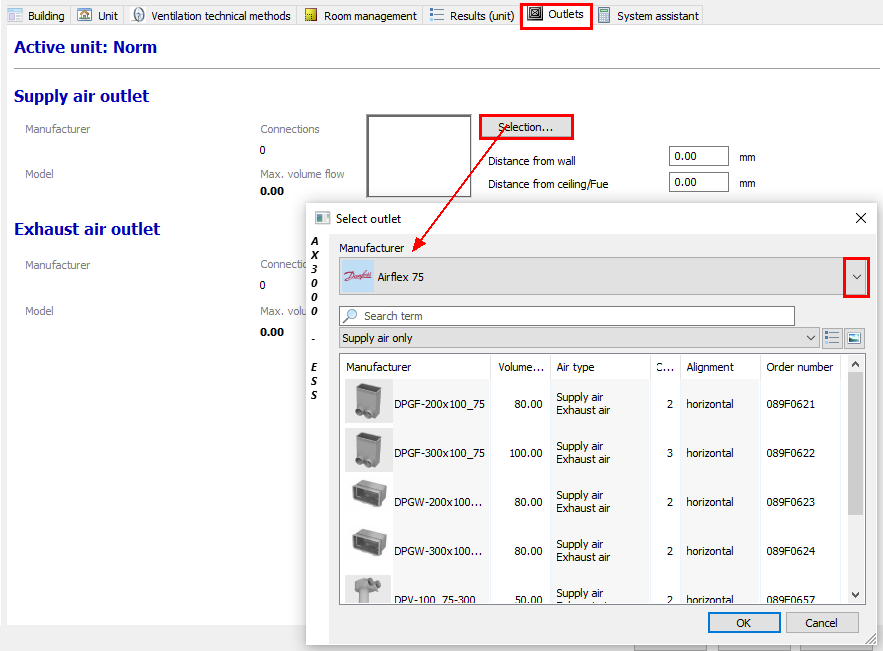
Task: Select the DPGF-200x100_75 thumbnail
Action: 368,402
